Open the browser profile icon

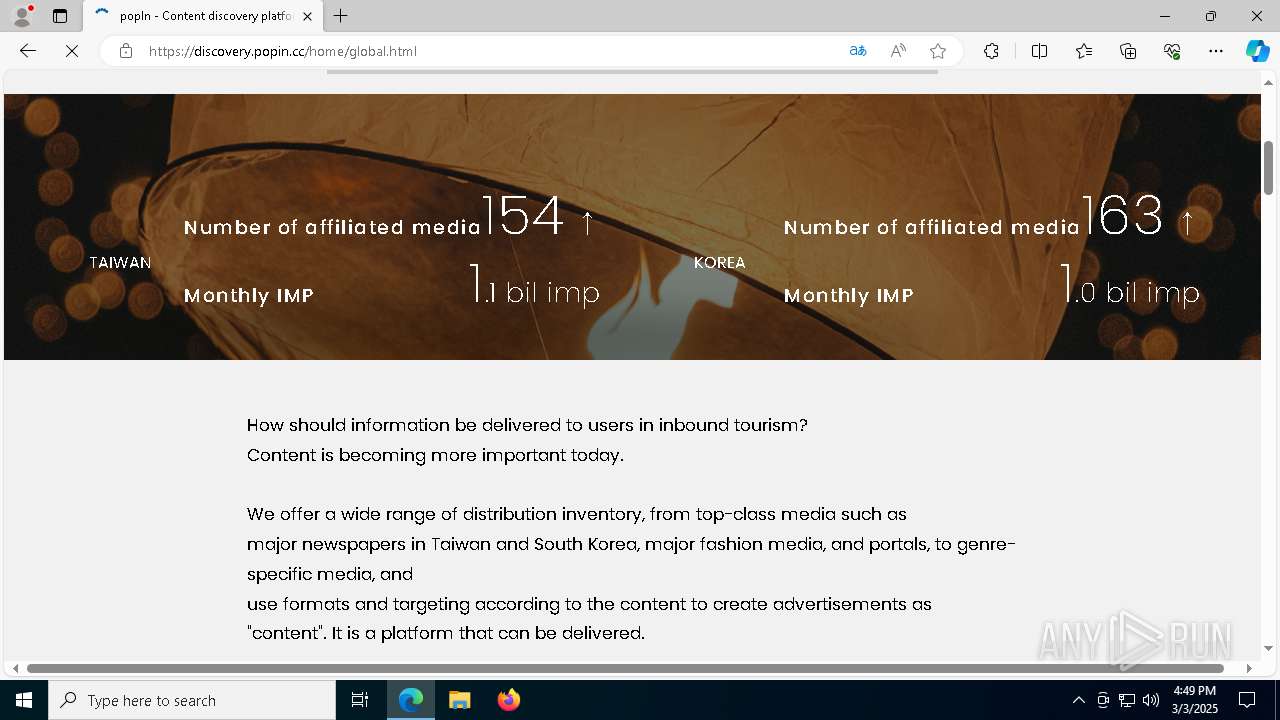pos(22,16)
